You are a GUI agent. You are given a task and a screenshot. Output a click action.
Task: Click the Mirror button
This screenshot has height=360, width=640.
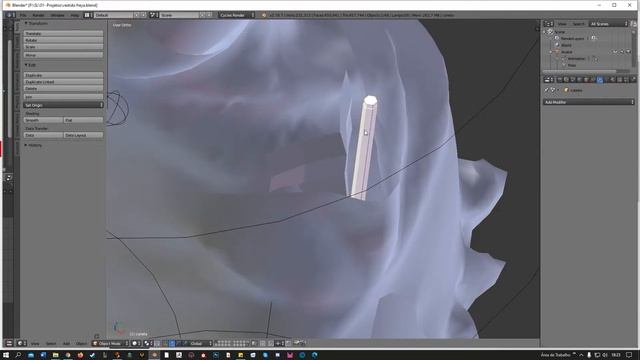pos(63,55)
